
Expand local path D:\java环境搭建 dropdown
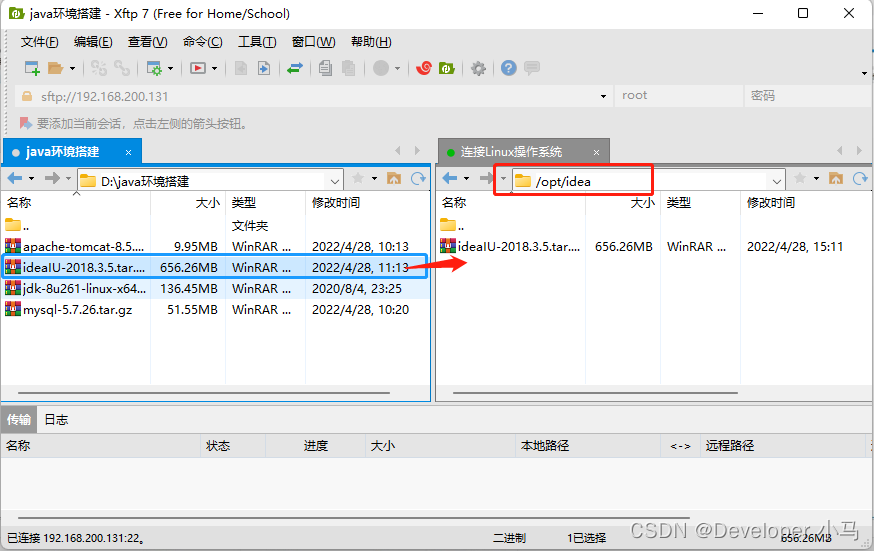[x=334, y=181]
